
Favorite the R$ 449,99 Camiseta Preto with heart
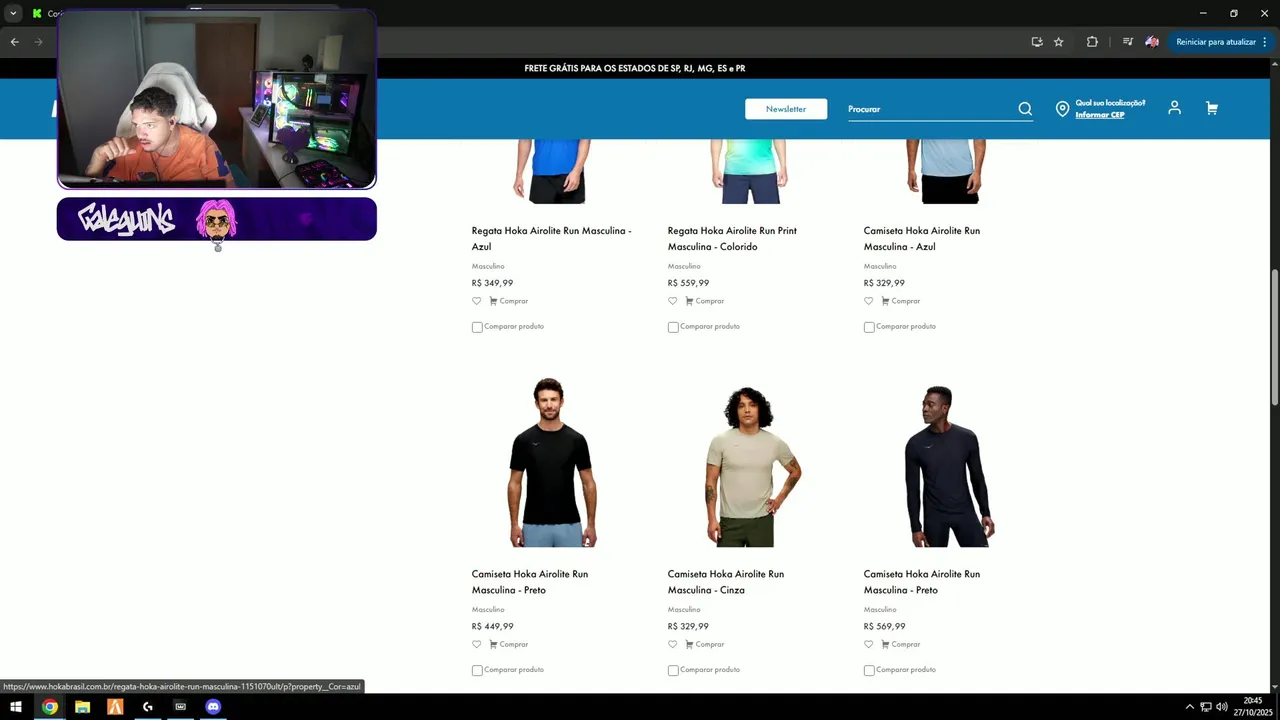(x=477, y=644)
